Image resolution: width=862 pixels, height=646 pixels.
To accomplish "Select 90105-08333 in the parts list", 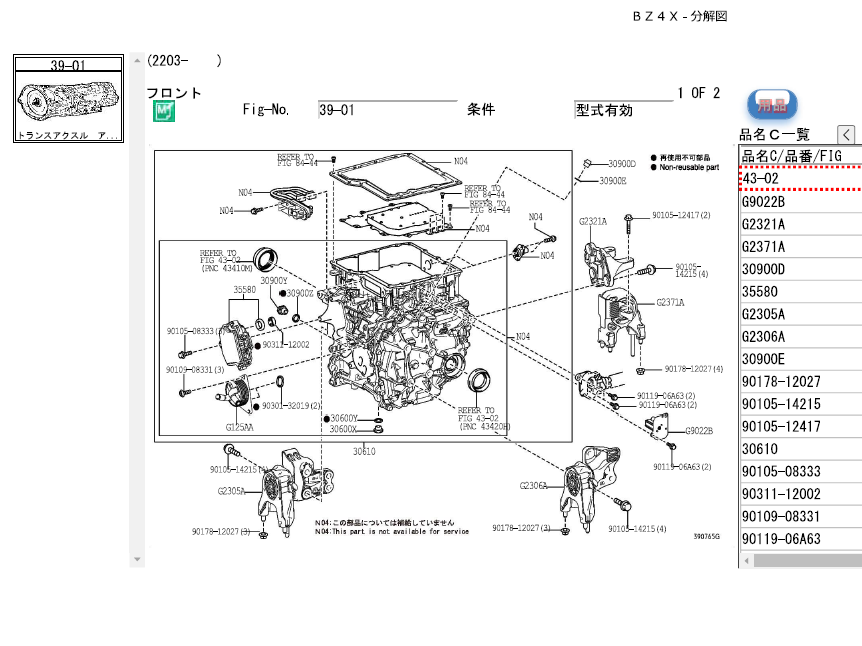I will click(x=801, y=472).
